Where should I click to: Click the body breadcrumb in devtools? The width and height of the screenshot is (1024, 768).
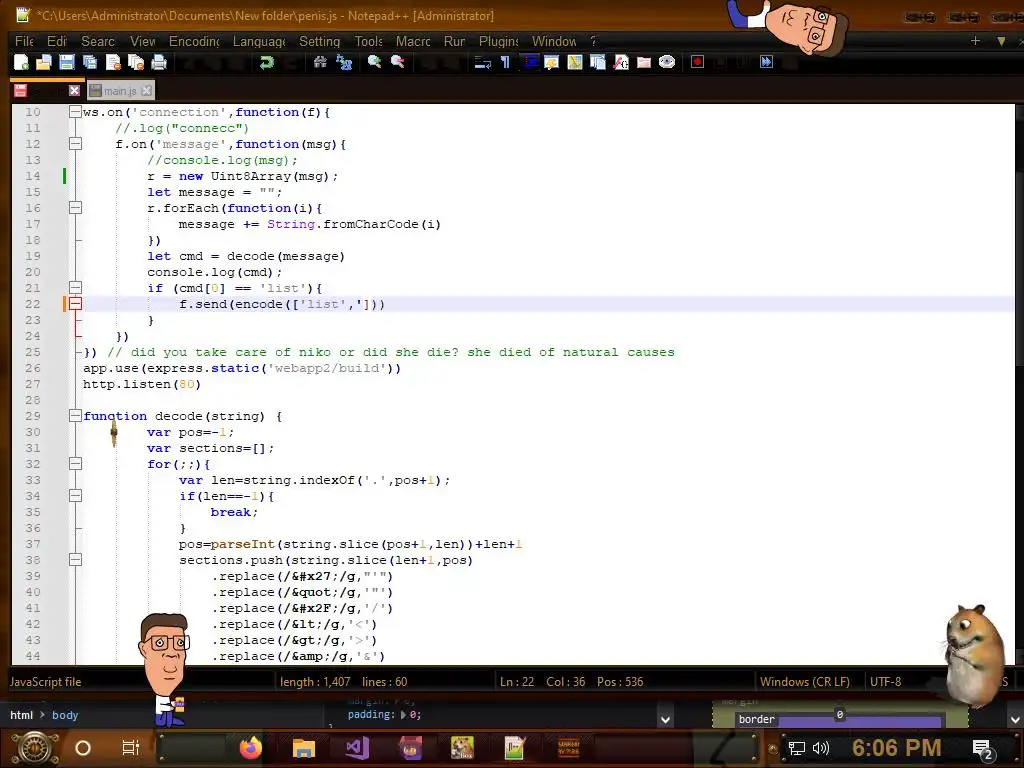[65, 715]
